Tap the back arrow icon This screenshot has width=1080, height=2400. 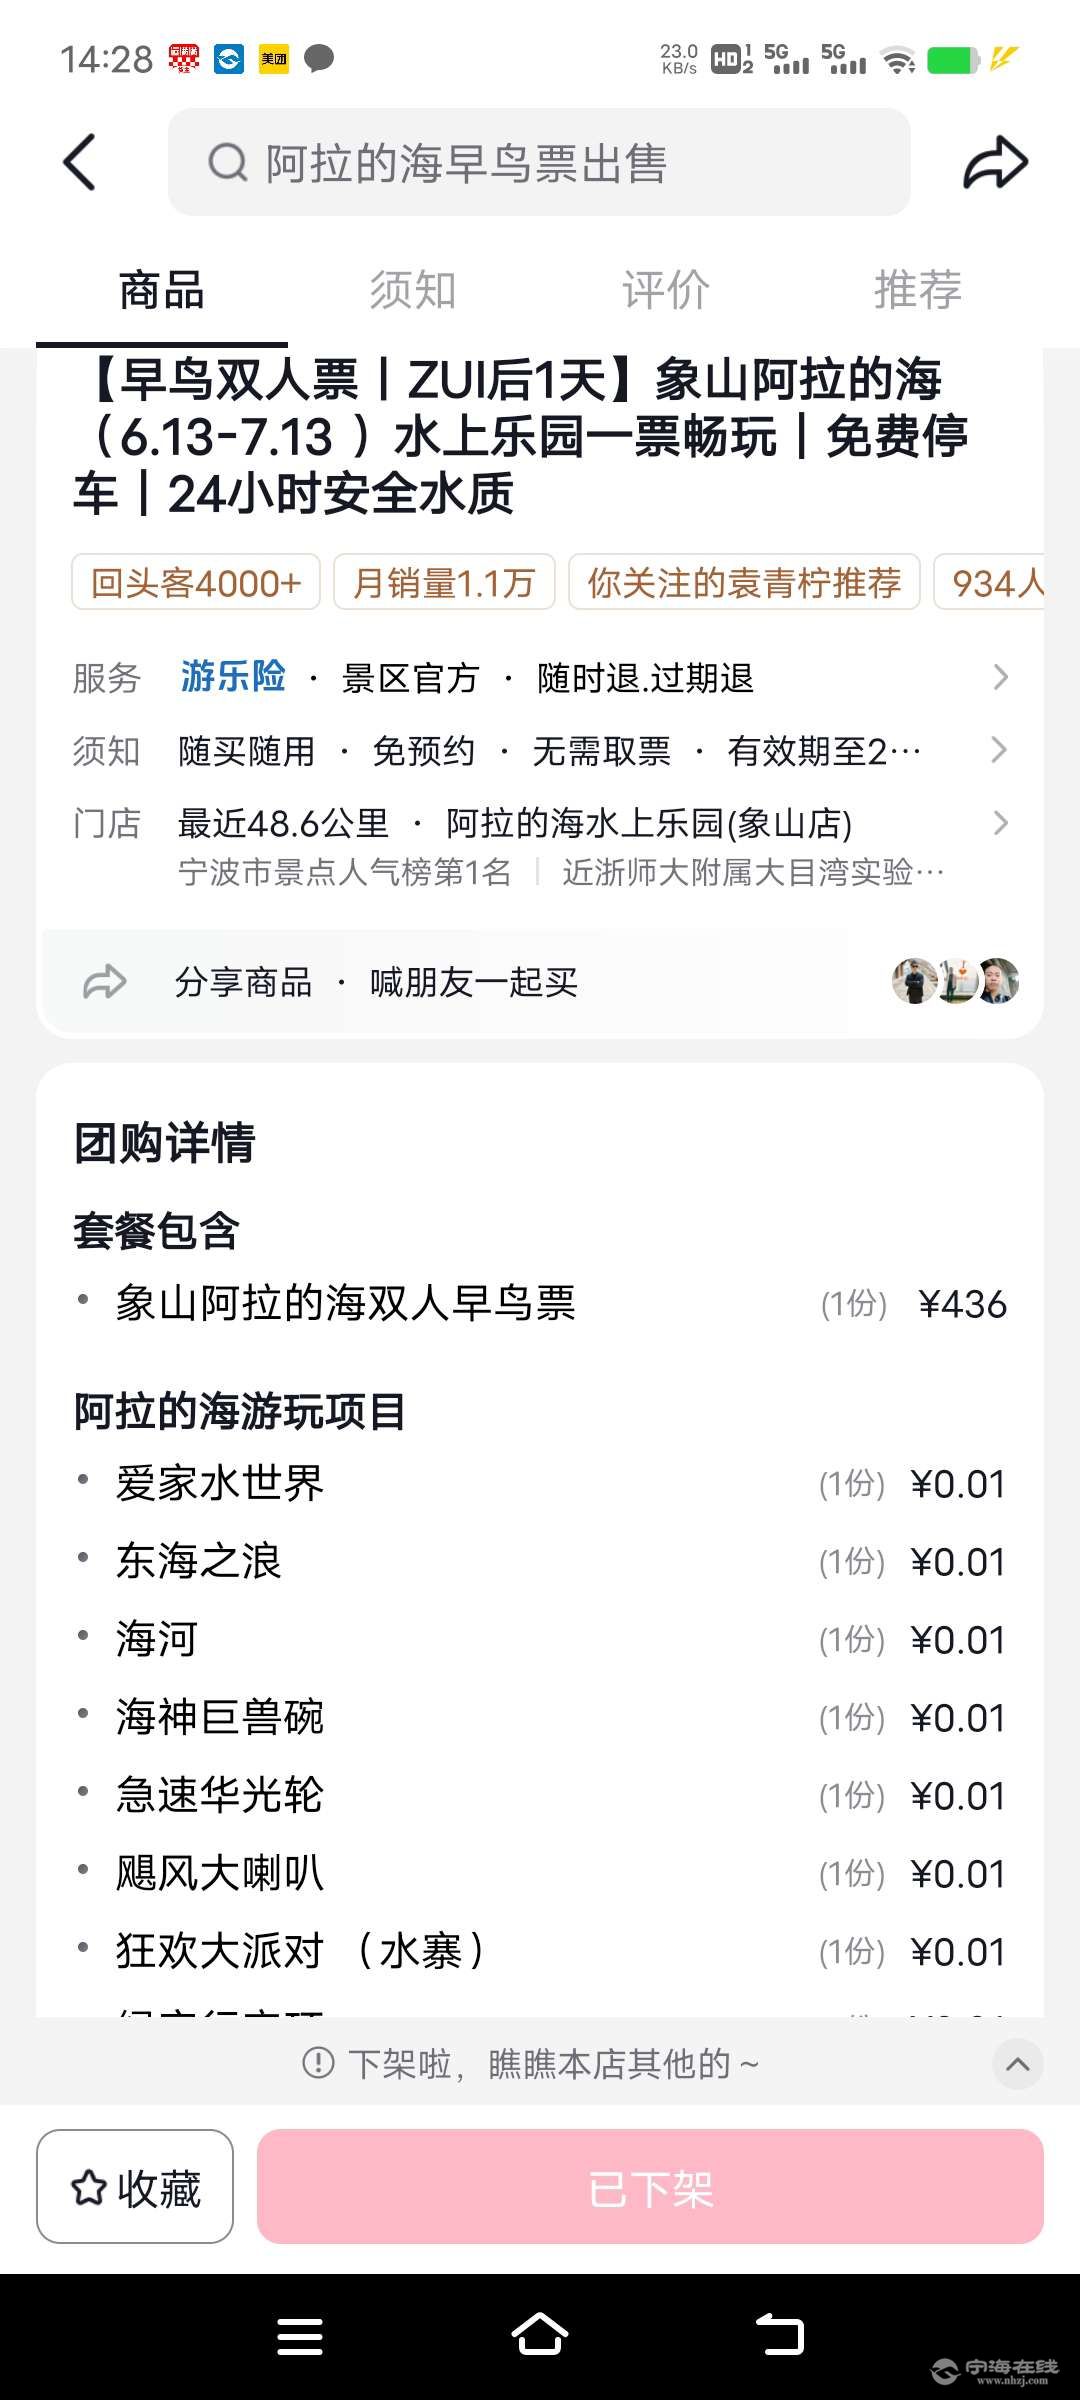click(x=80, y=162)
